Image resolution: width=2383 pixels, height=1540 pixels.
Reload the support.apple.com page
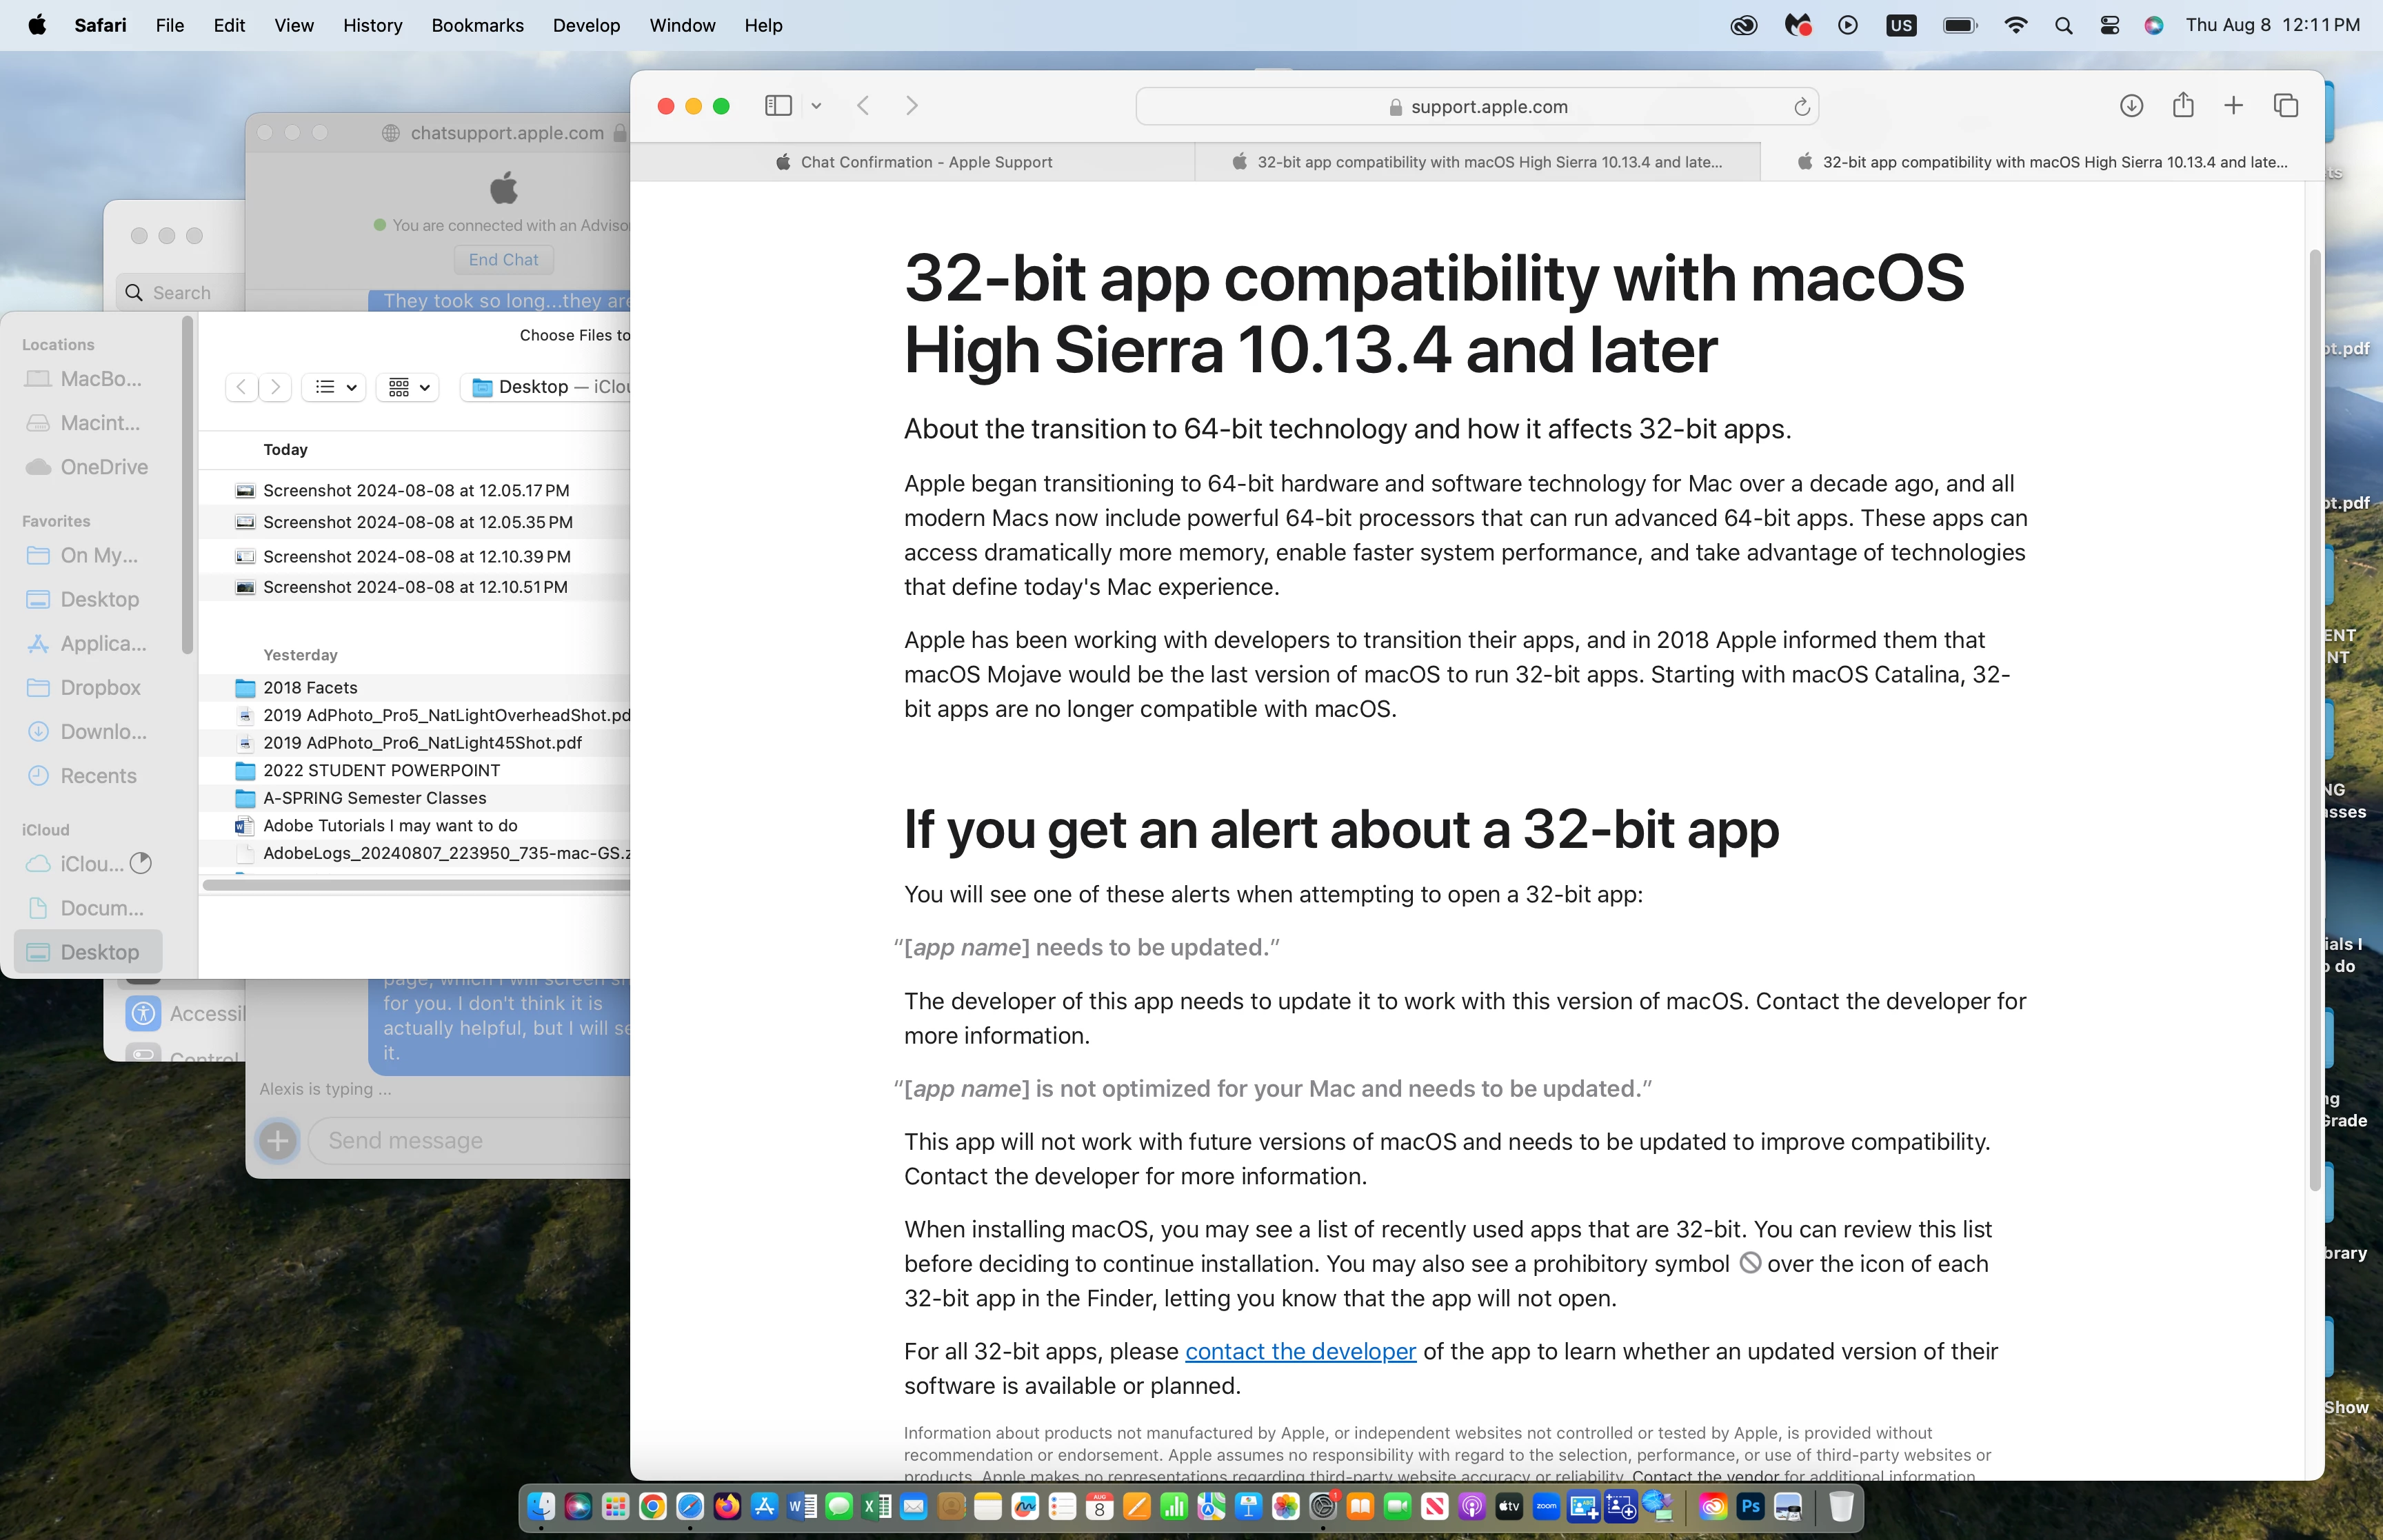(x=1801, y=107)
